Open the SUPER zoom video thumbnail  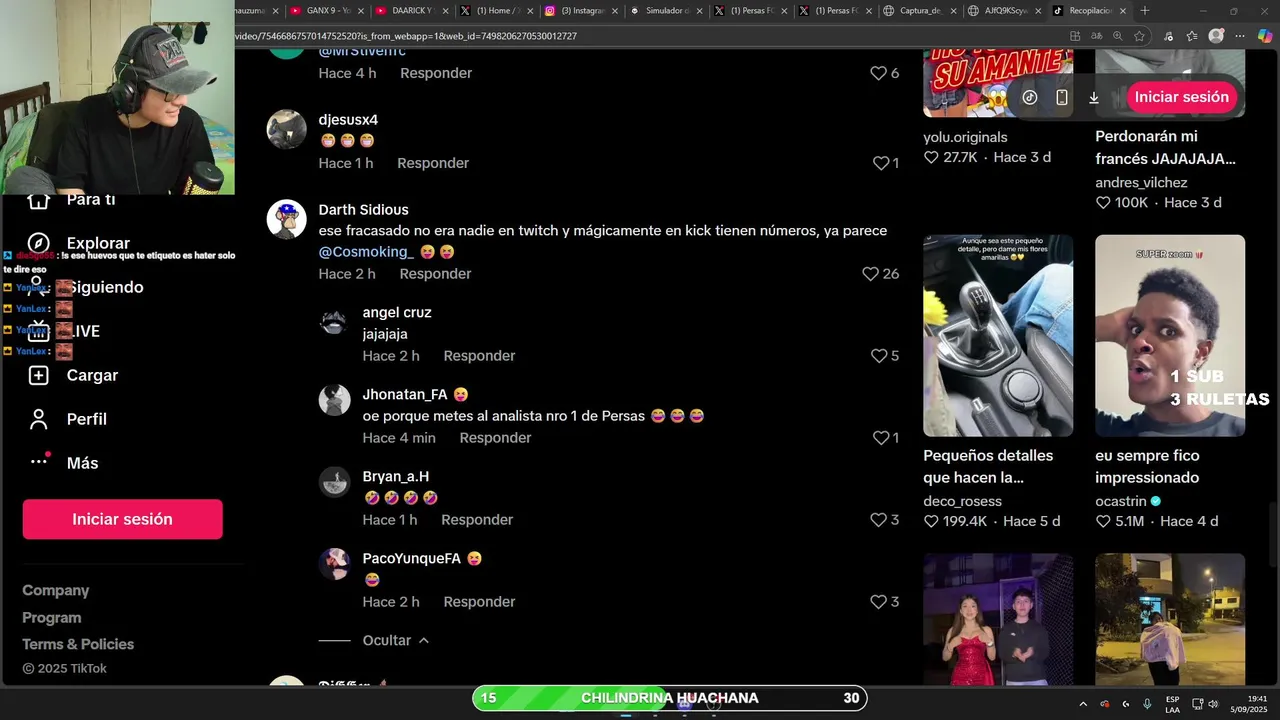point(1170,336)
